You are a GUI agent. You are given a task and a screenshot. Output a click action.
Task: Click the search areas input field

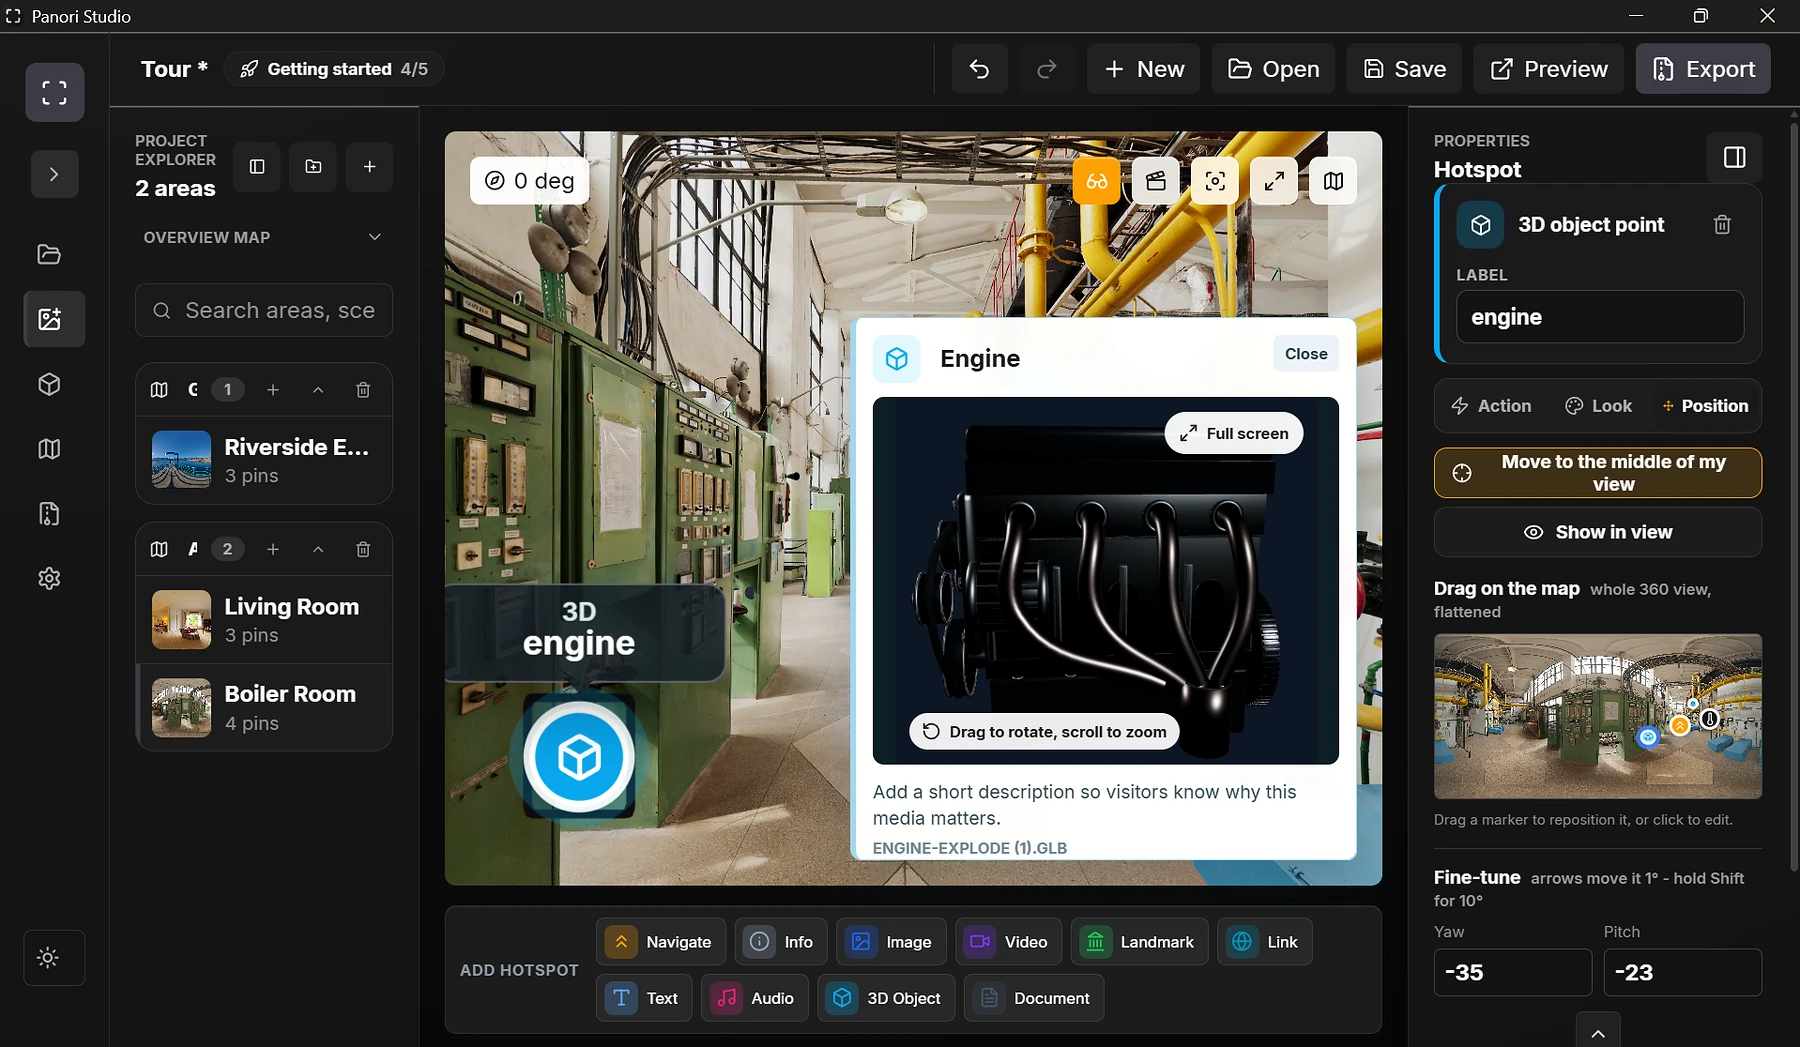pos(264,311)
